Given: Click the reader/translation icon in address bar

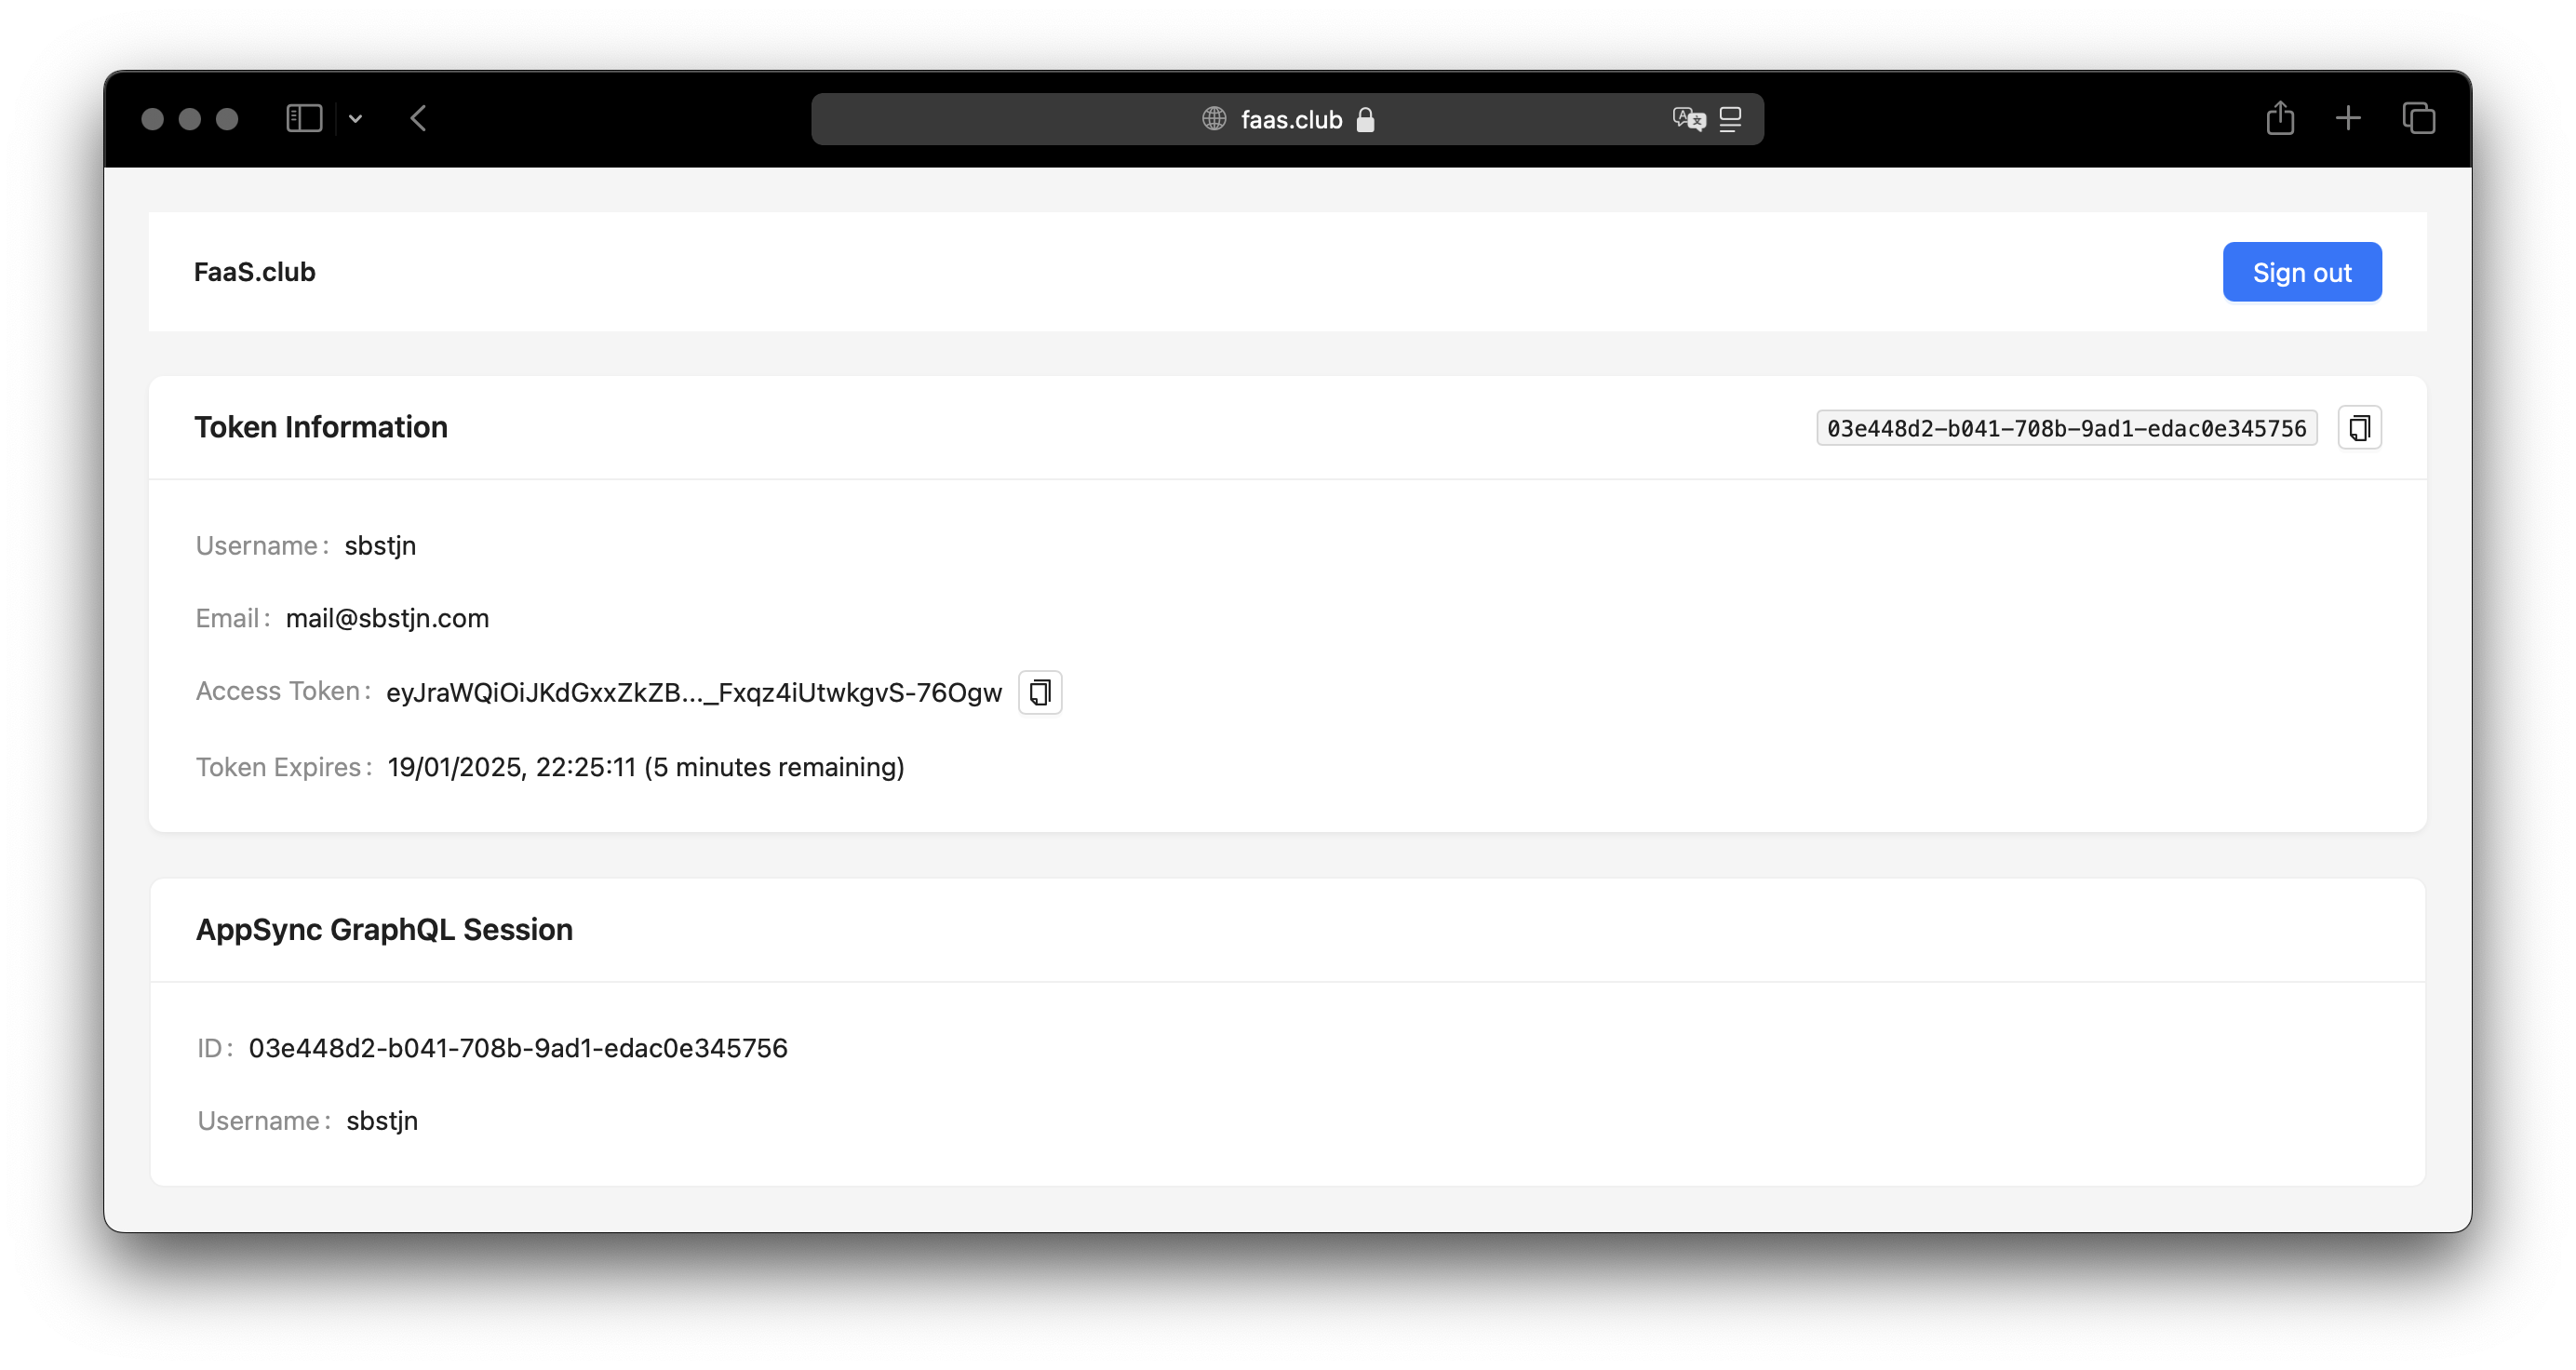Looking at the screenshot, I should pyautogui.click(x=1688, y=117).
